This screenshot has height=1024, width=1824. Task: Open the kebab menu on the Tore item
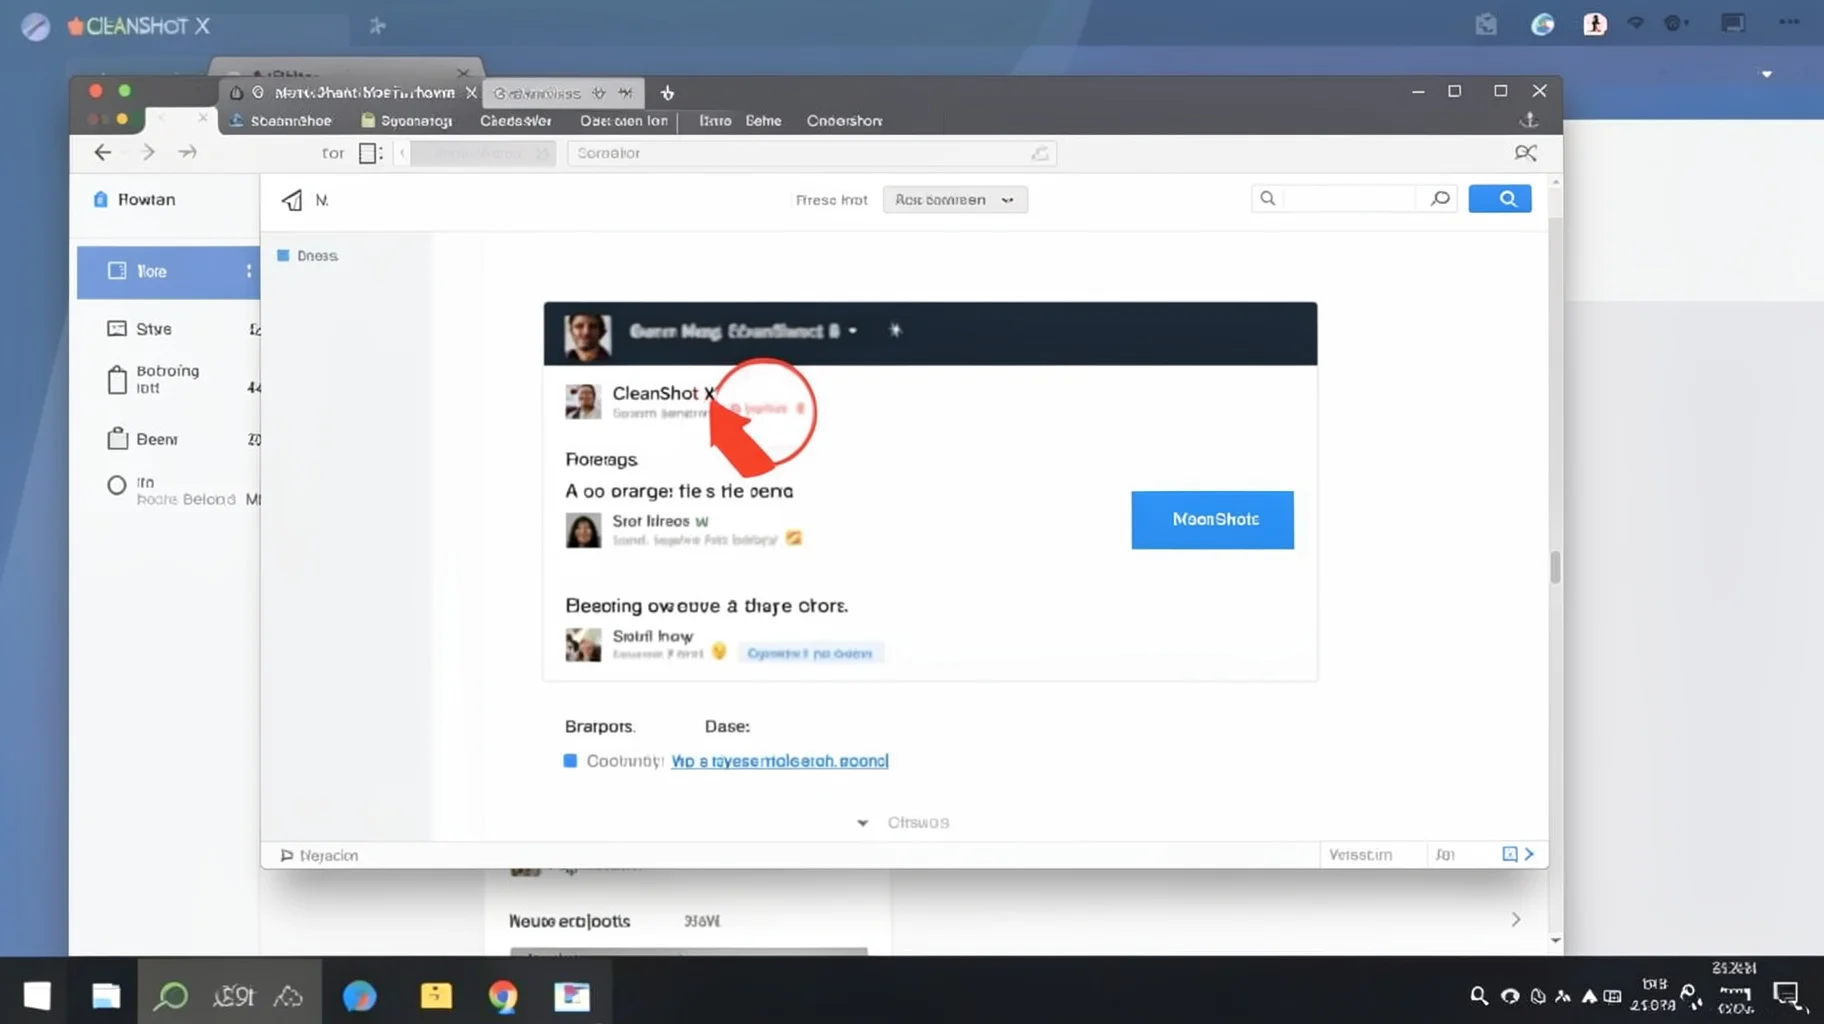click(x=249, y=271)
